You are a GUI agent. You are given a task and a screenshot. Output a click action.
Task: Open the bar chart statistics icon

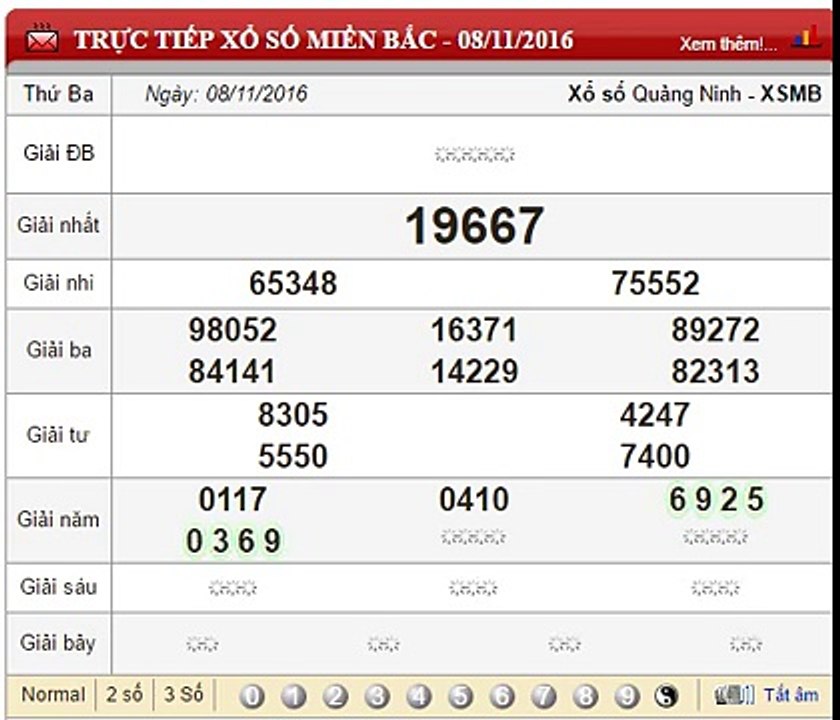click(807, 37)
